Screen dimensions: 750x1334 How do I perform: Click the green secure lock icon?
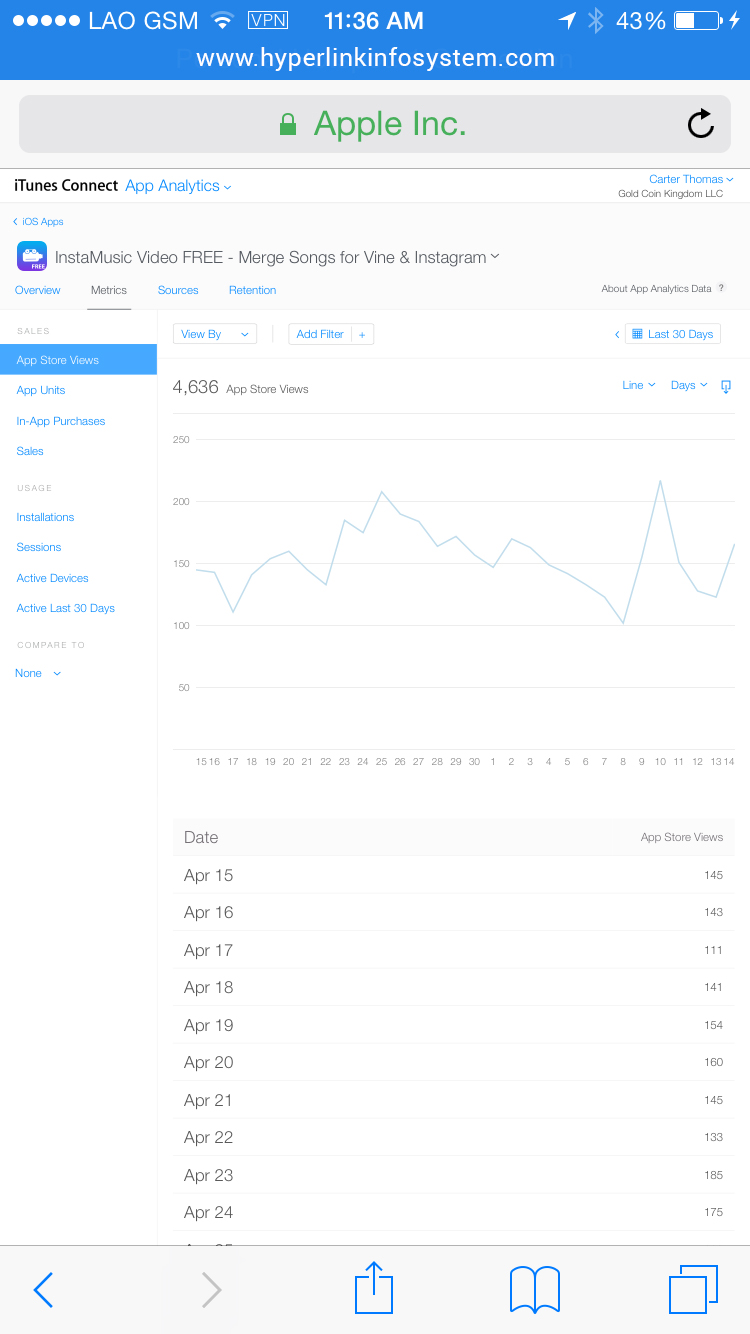(x=288, y=124)
